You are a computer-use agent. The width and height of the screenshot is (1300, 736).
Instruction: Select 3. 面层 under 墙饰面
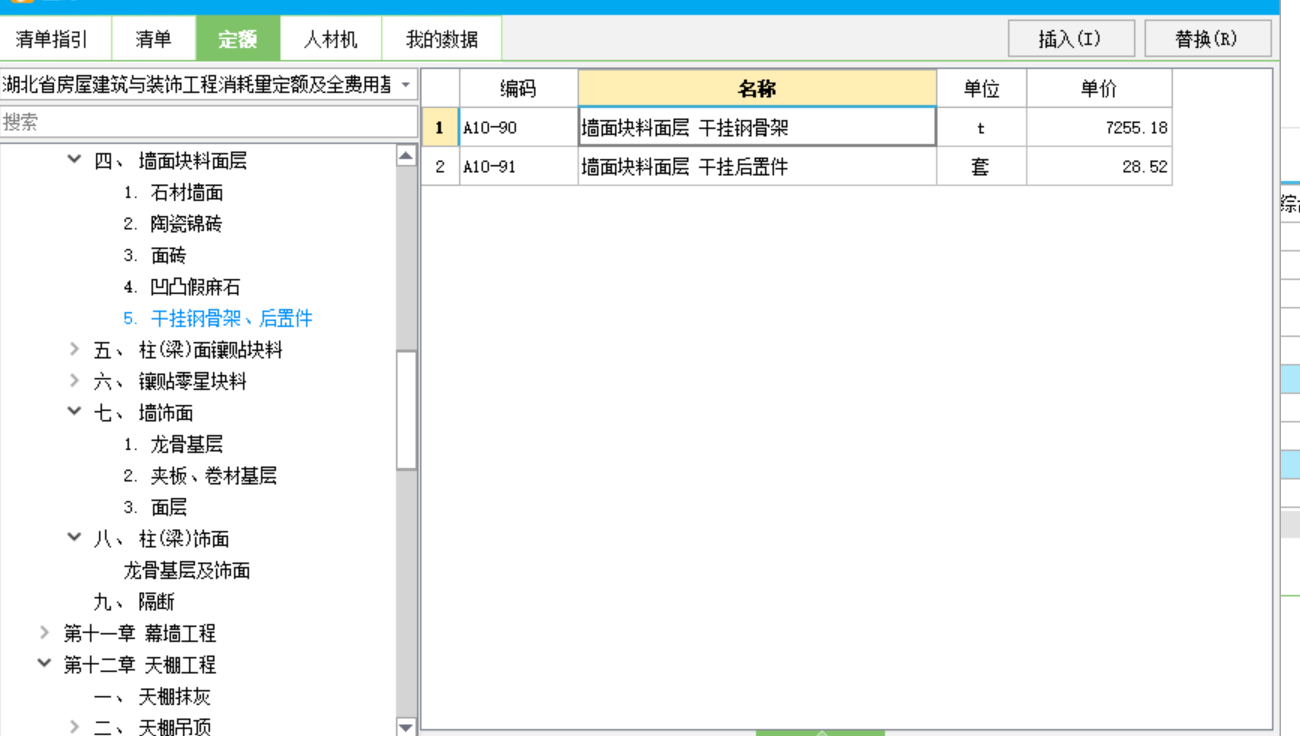(x=155, y=507)
